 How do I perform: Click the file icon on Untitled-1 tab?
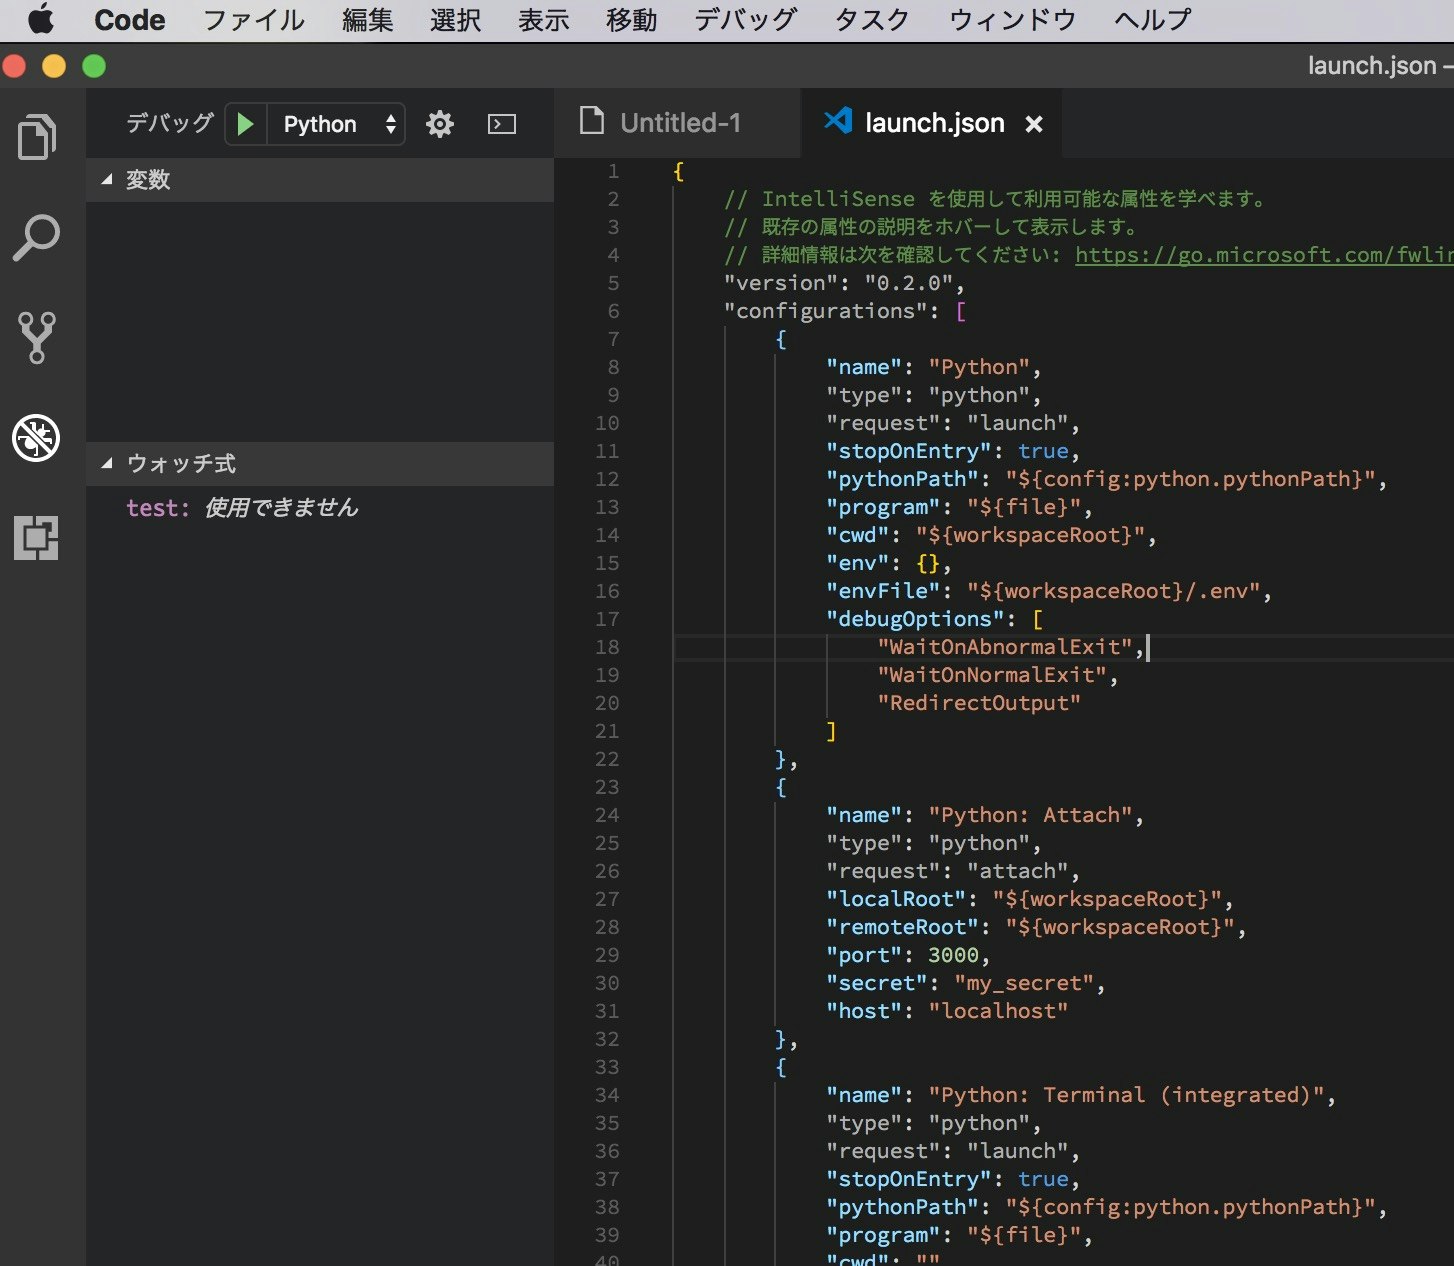pos(592,121)
